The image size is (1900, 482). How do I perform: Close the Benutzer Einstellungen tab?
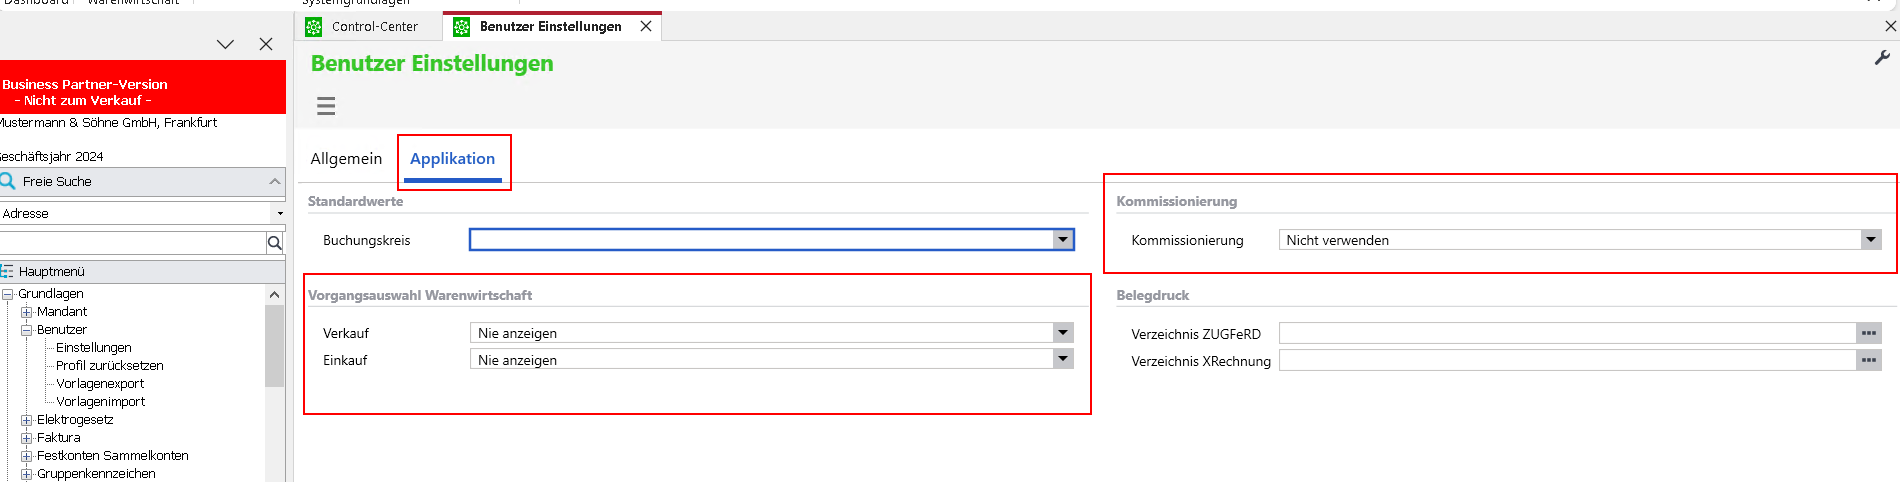[646, 27]
